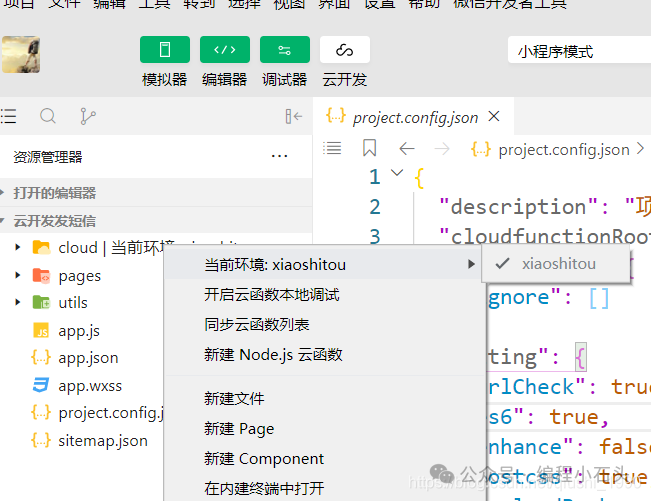Select the utils folder icon

[x=41, y=302]
